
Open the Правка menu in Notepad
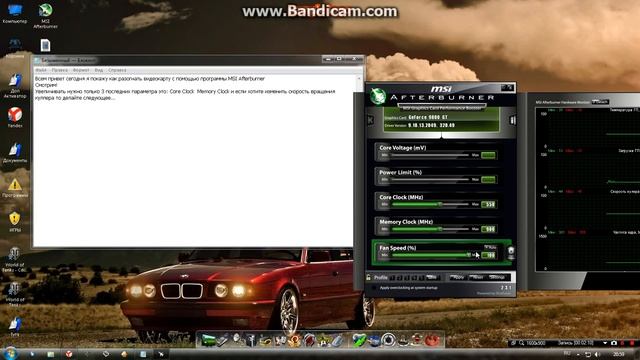pyautogui.click(x=60, y=70)
